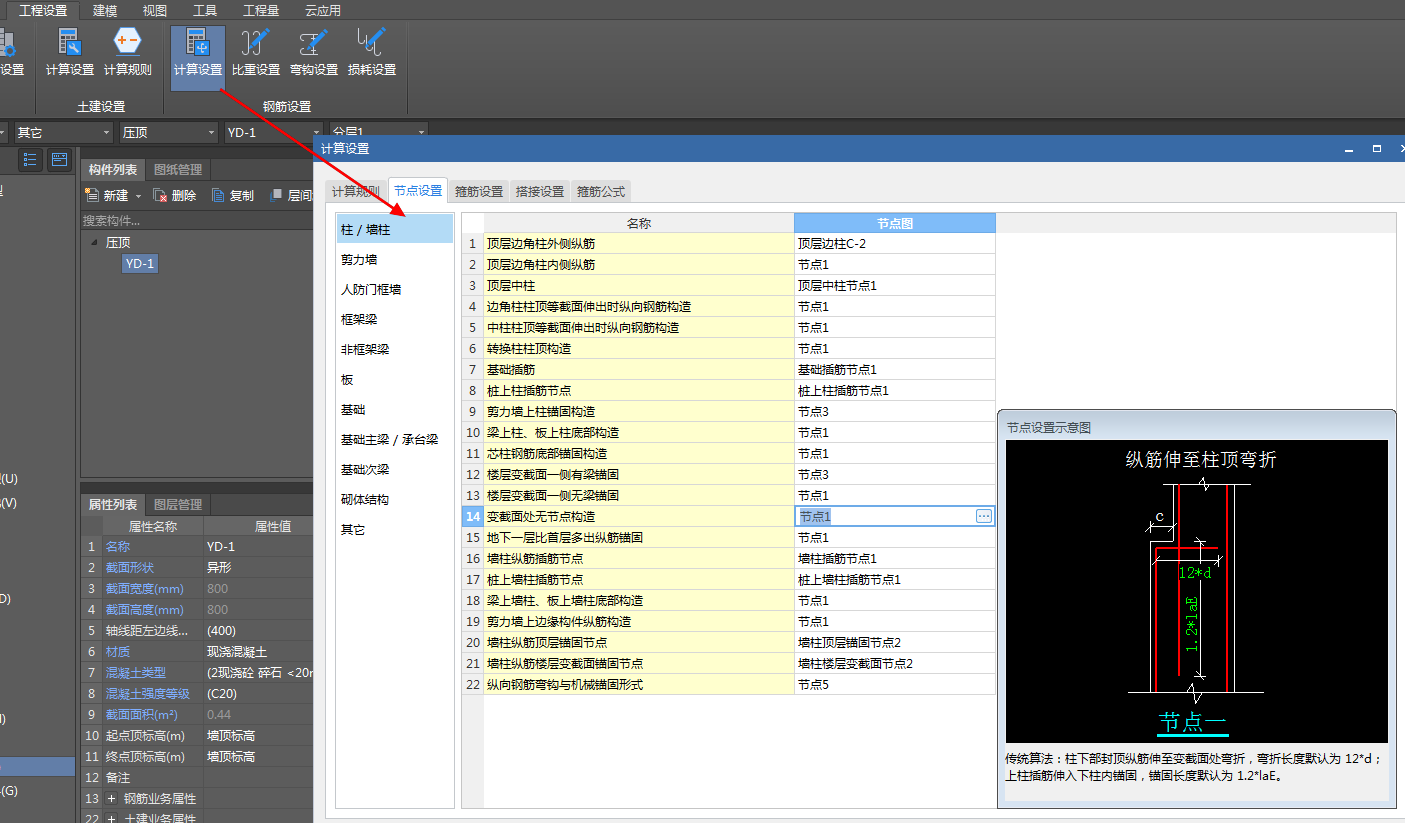Select 非框架梁 category
1405x823 pixels.
coord(395,349)
